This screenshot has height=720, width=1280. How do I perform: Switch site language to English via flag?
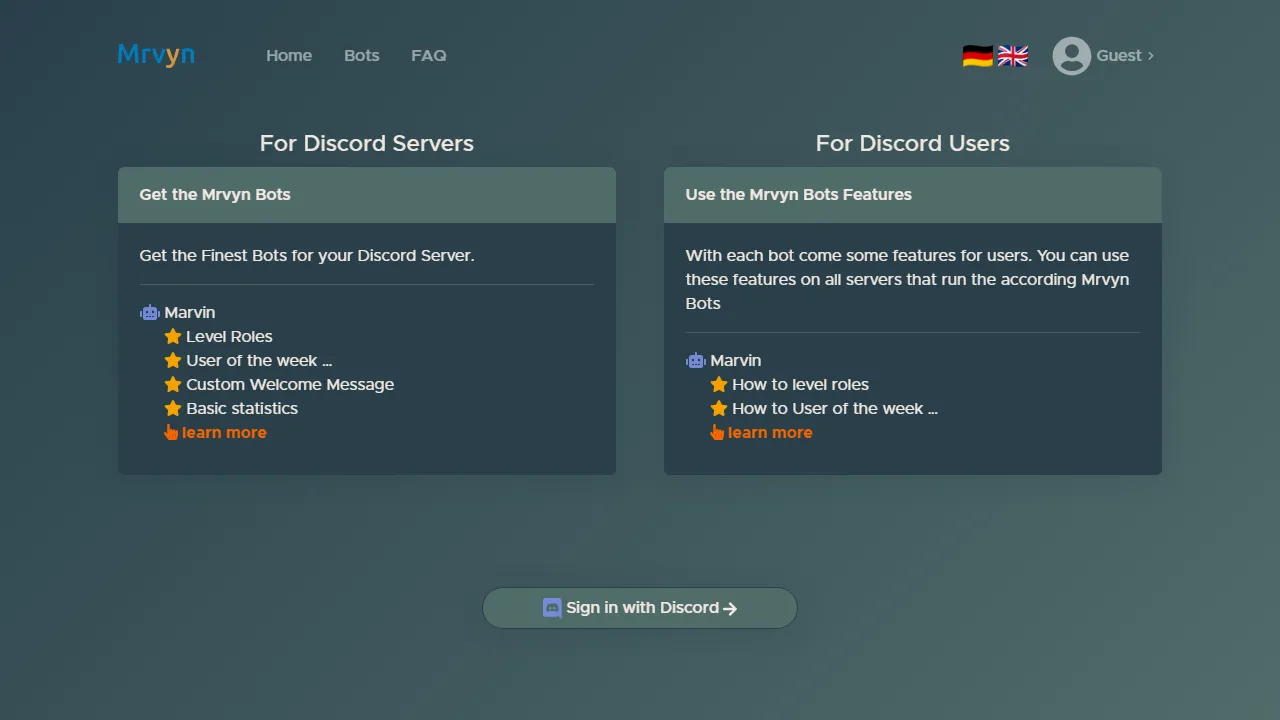pyautogui.click(x=1012, y=56)
